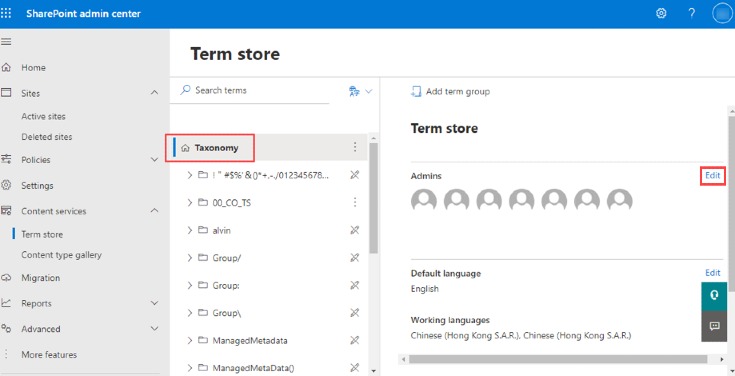Click the search magnifier icon
Viewport: 735px width, 376px height.
click(186, 90)
